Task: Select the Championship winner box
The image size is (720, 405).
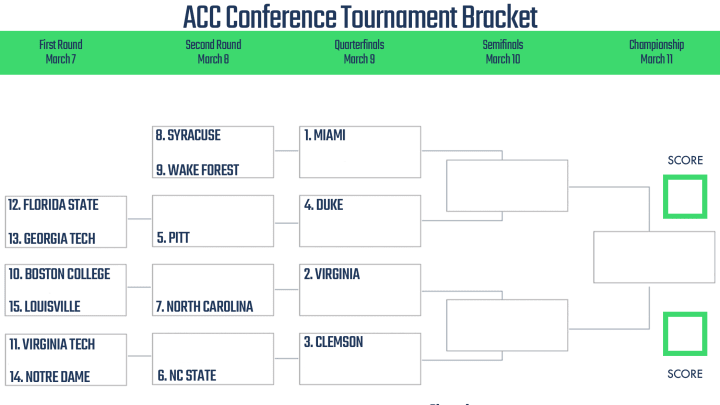Action: pyautogui.click(x=654, y=257)
